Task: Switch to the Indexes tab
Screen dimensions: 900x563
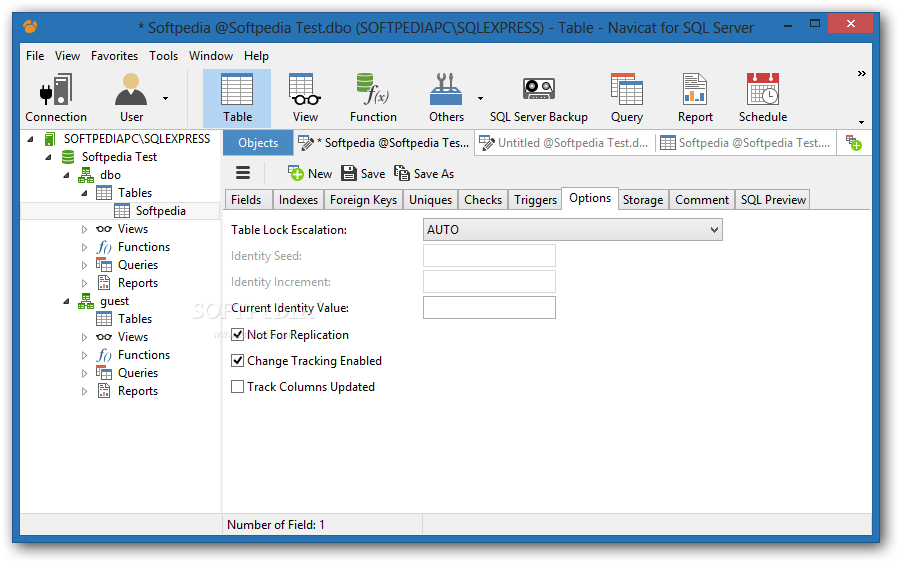Action: coord(298,200)
